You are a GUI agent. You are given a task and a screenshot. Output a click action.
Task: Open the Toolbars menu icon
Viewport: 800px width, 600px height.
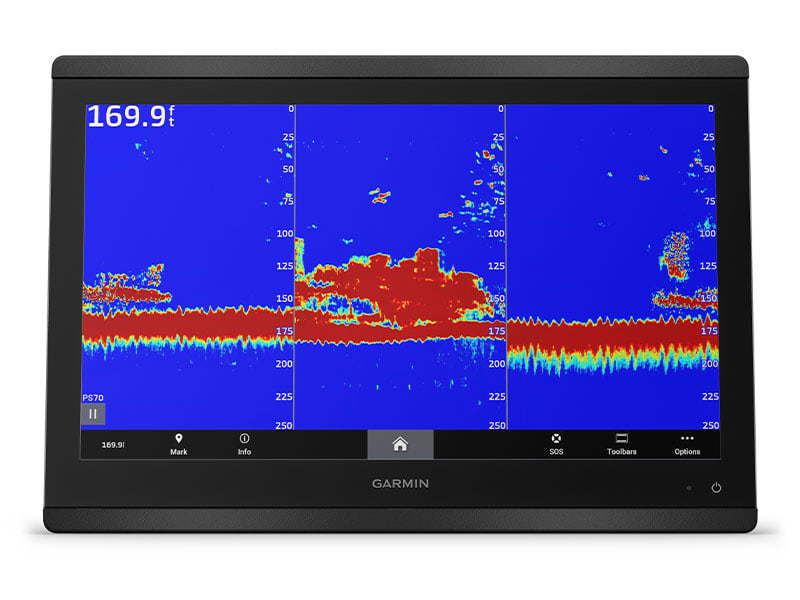click(621, 444)
